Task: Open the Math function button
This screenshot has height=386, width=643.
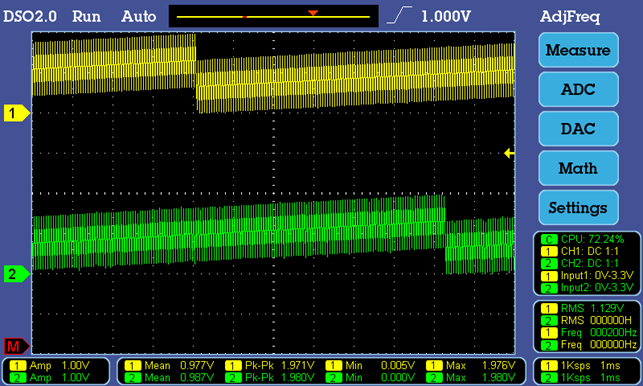Action: 578,168
